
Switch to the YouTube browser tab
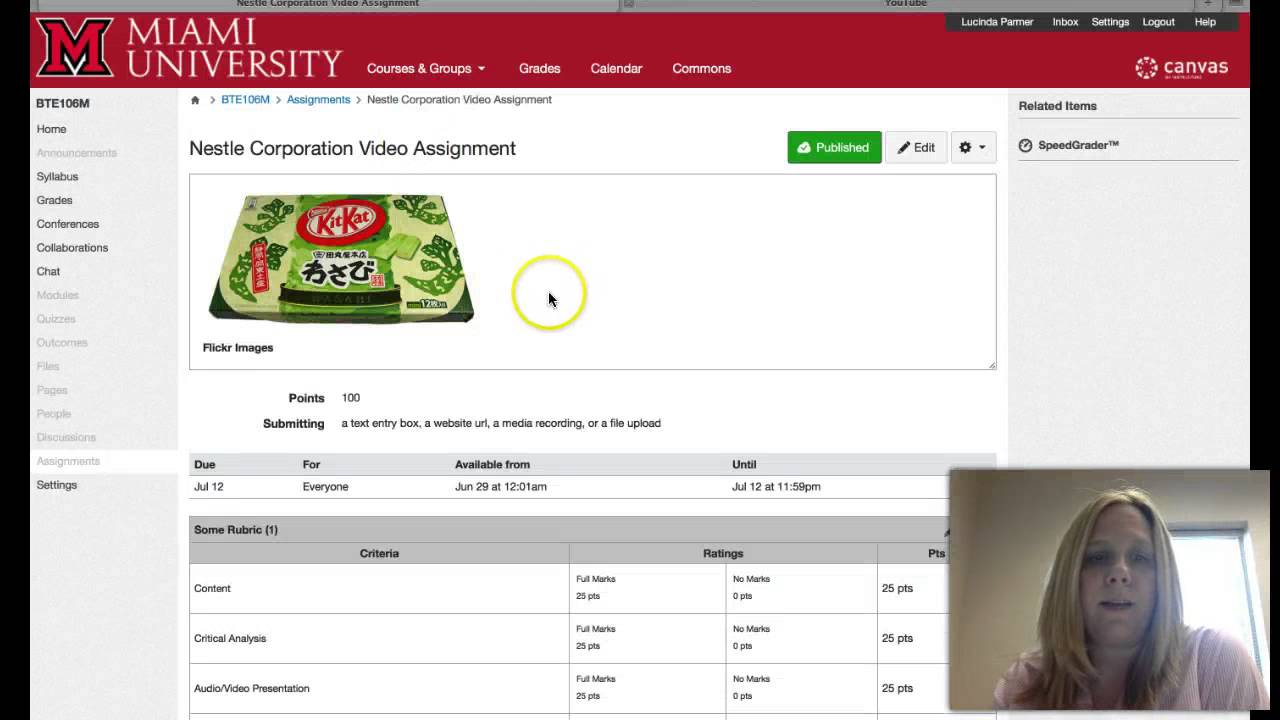[x=906, y=4]
